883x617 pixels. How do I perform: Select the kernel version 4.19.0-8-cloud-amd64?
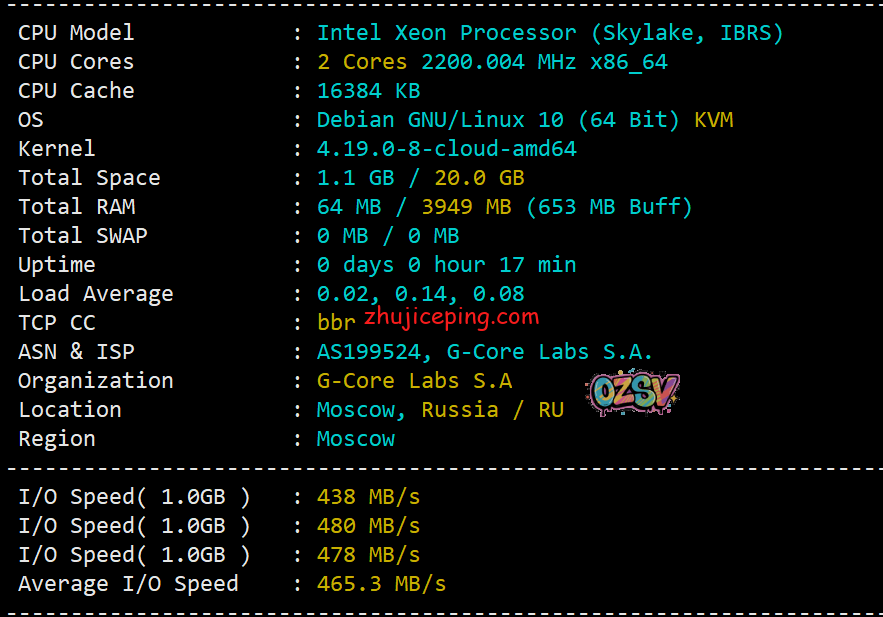coord(446,149)
